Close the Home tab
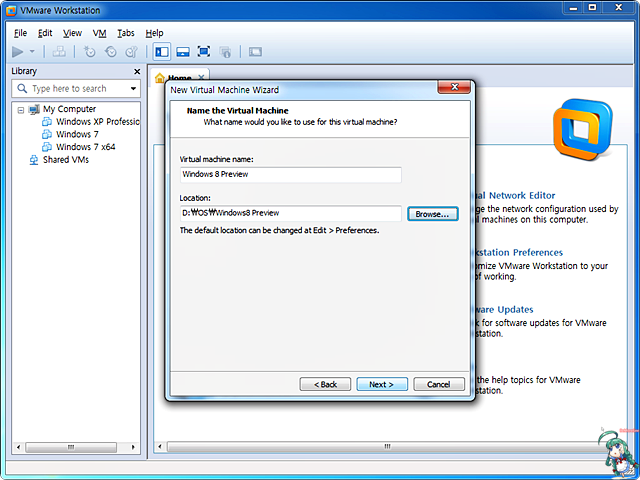 click(x=201, y=77)
